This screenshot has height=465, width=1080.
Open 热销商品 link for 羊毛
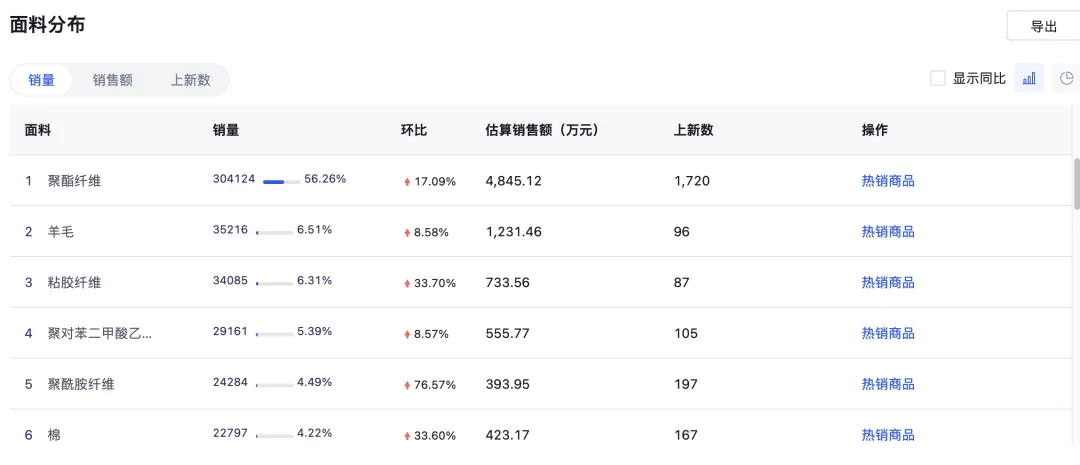click(888, 232)
